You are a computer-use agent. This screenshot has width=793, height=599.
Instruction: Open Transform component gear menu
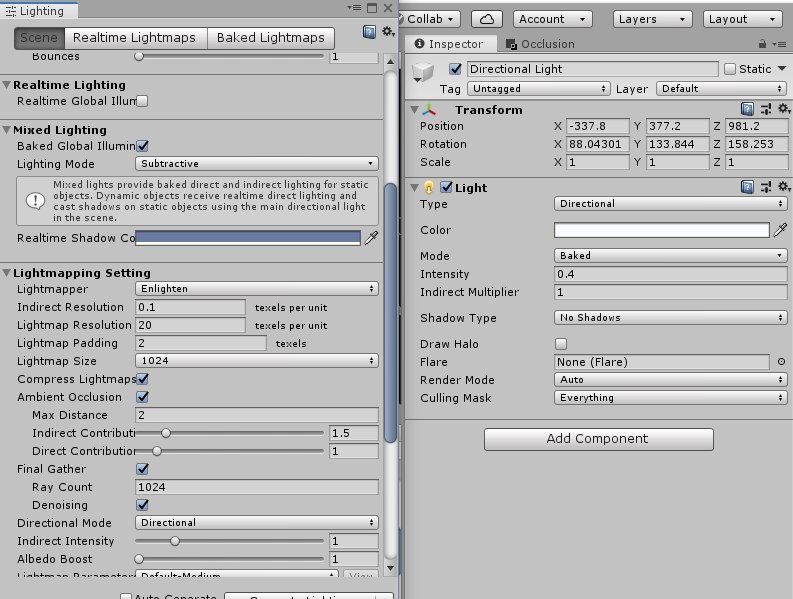[x=783, y=109]
